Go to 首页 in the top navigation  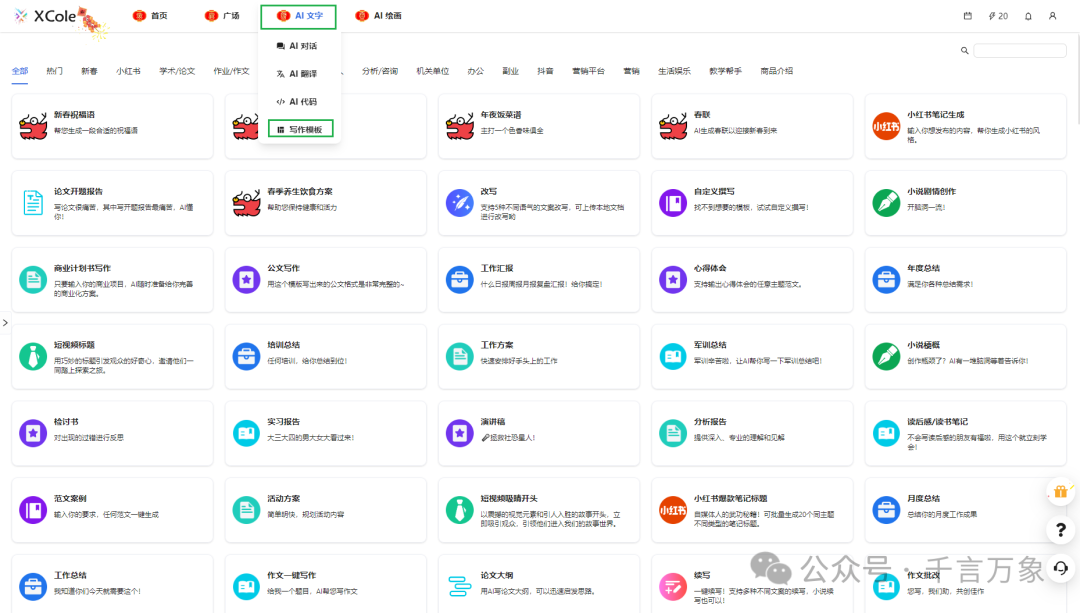pos(150,16)
